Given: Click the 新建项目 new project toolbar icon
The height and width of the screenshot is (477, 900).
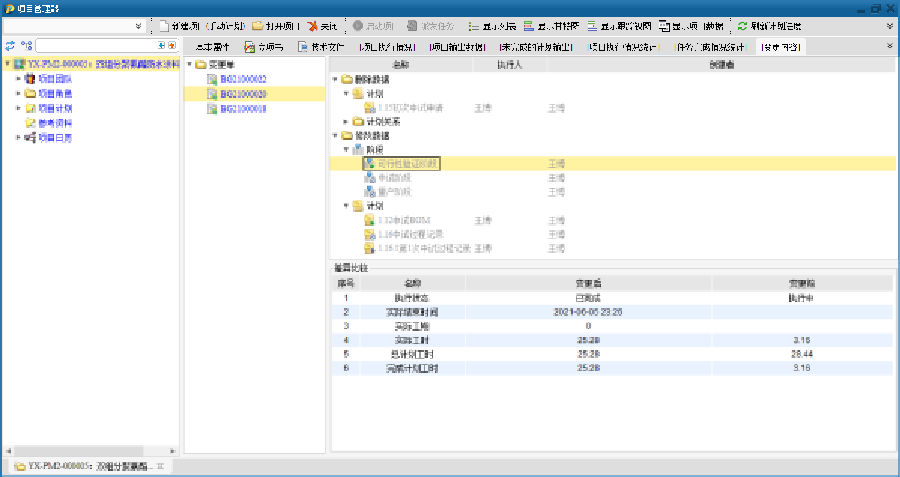Looking at the screenshot, I should tap(166, 25).
